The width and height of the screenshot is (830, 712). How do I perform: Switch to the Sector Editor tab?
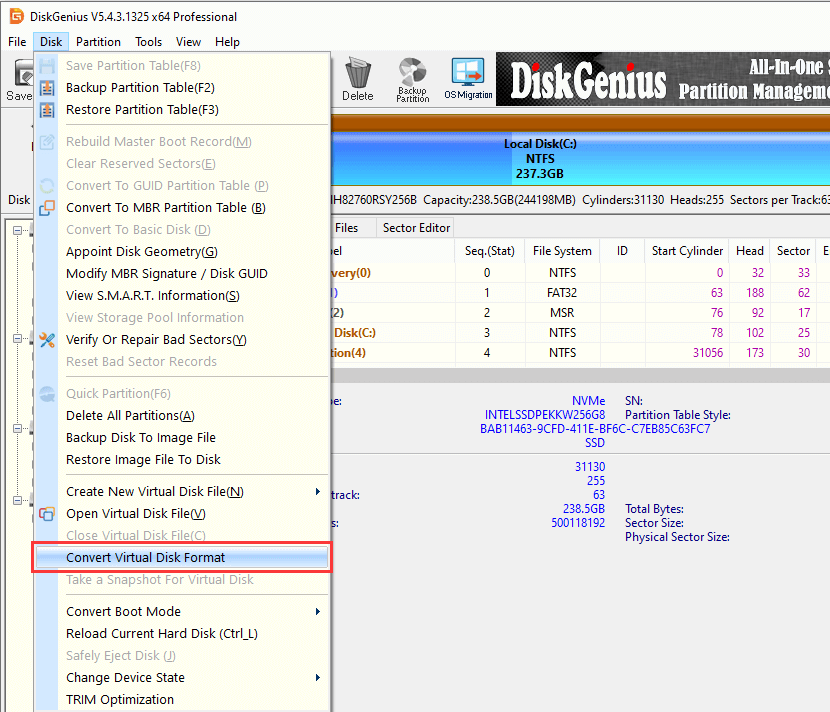click(416, 228)
